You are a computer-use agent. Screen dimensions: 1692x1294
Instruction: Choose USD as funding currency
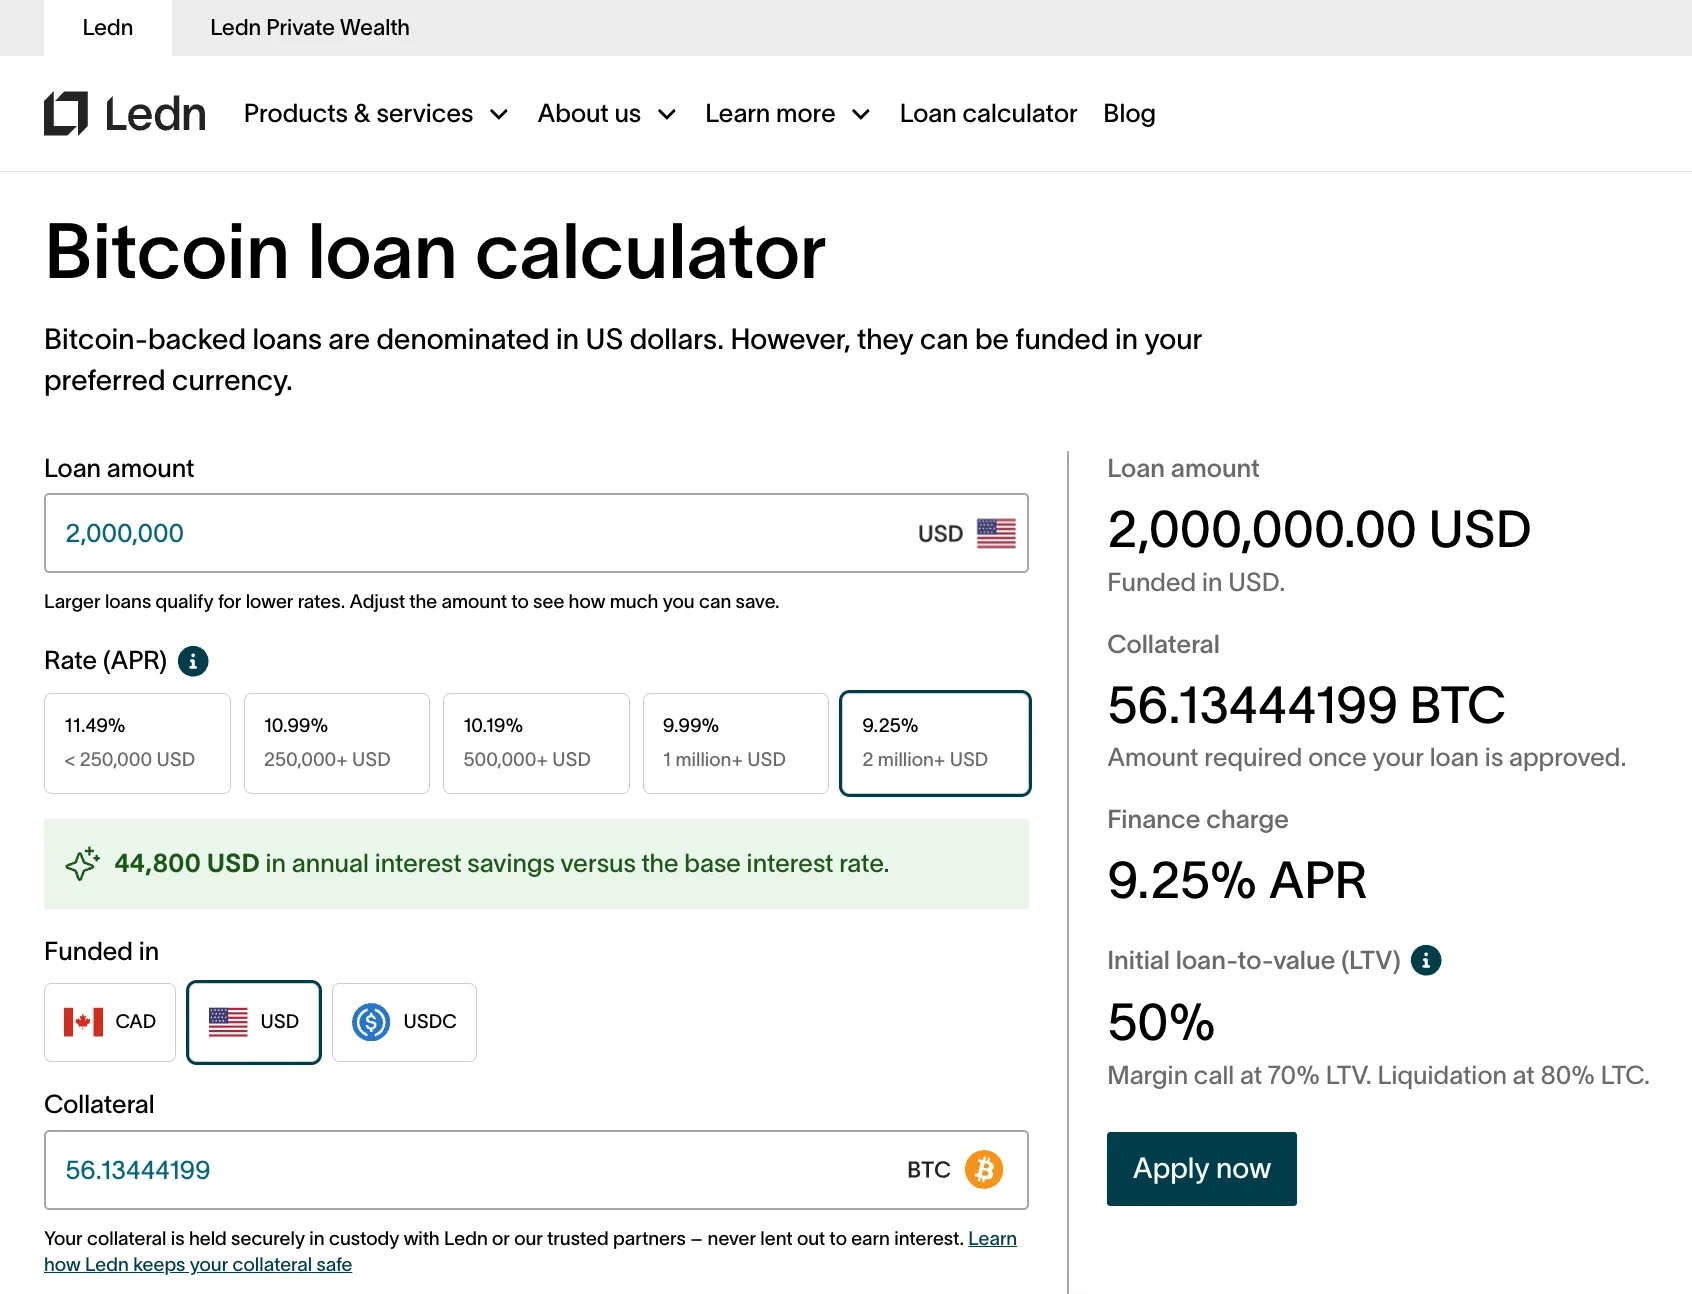point(254,1022)
